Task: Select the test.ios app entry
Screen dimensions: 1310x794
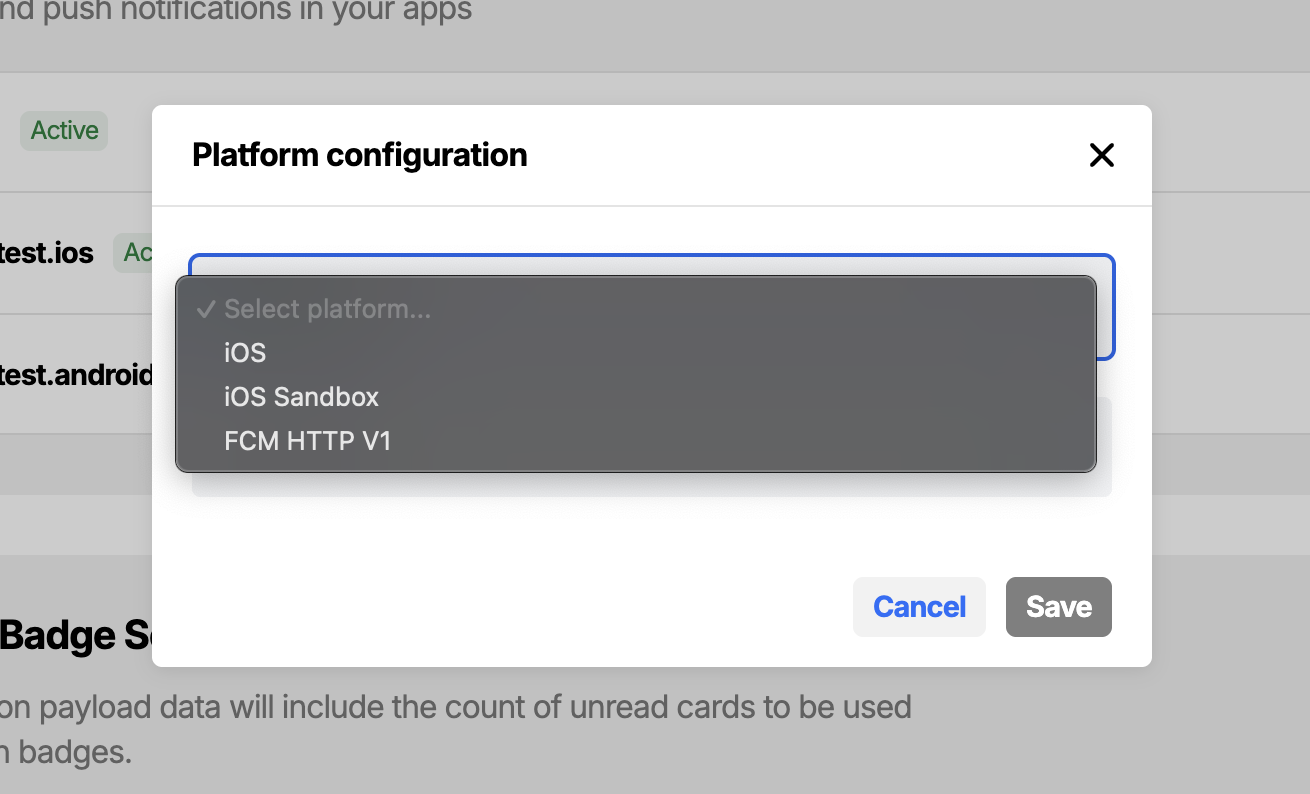Action: coord(44,252)
